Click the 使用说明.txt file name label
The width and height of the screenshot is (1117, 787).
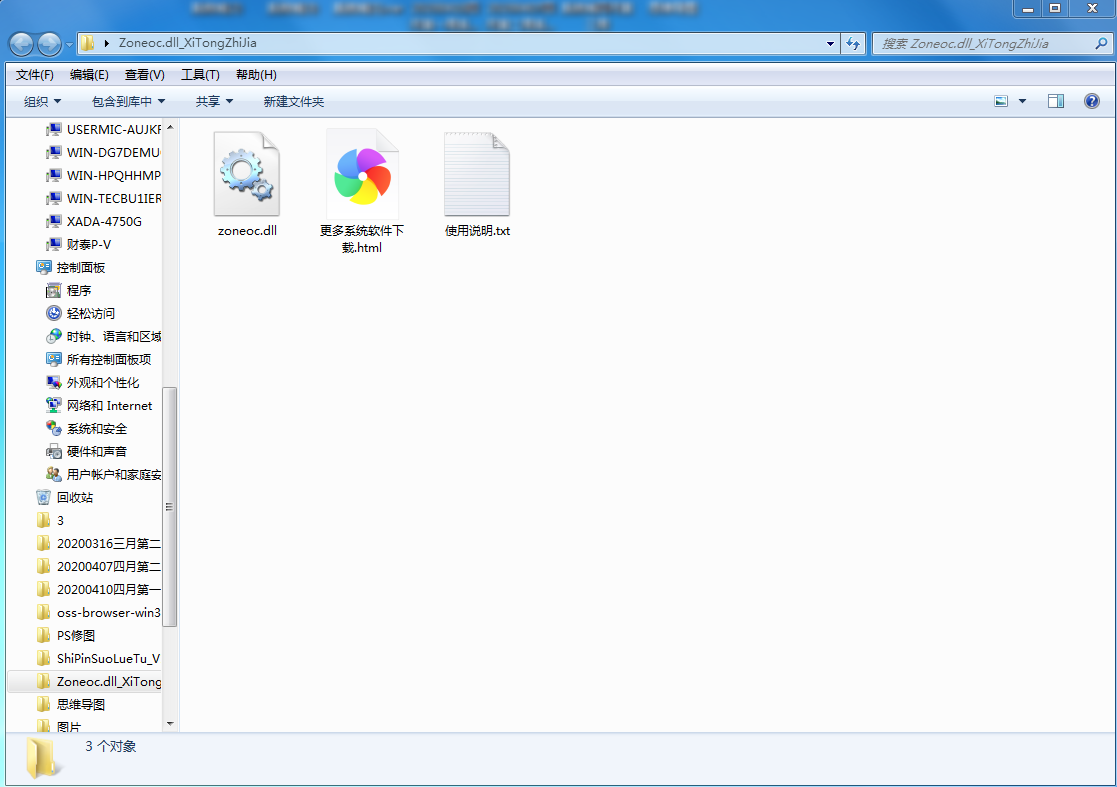477,231
